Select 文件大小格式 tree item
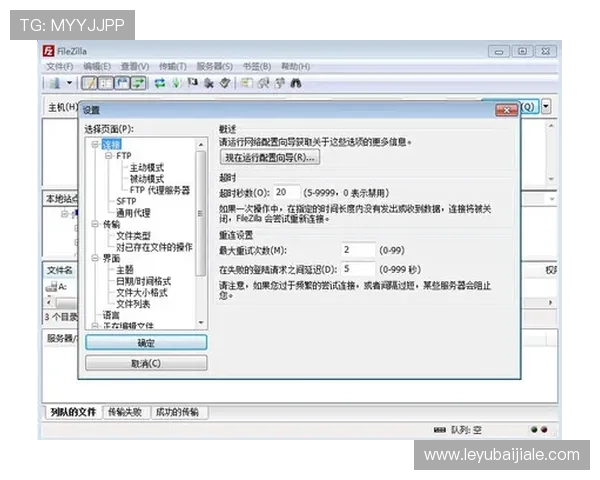This screenshot has height=480, width=600. pyautogui.click(x=142, y=293)
